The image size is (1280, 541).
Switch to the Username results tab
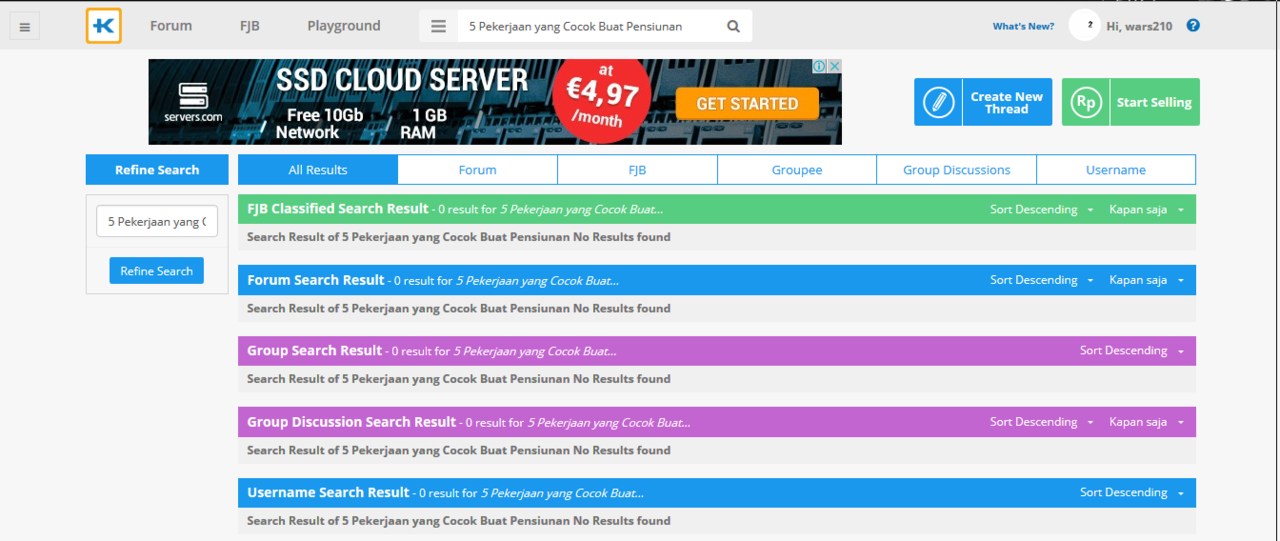pyautogui.click(x=1116, y=170)
